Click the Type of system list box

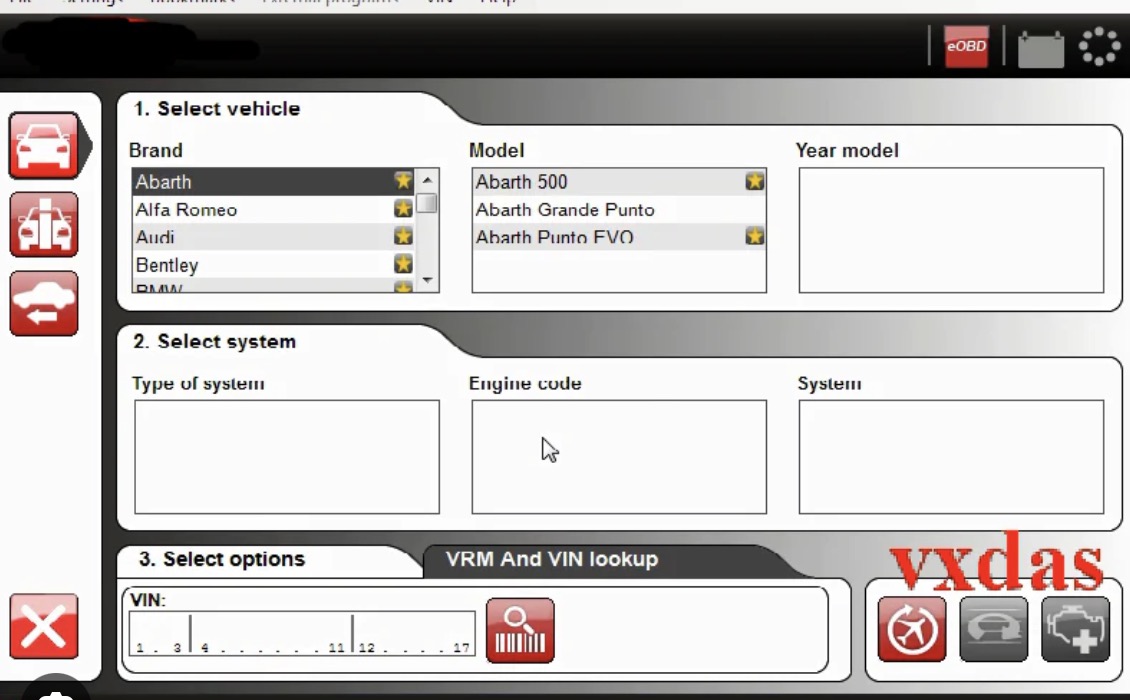tap(287, 457)
